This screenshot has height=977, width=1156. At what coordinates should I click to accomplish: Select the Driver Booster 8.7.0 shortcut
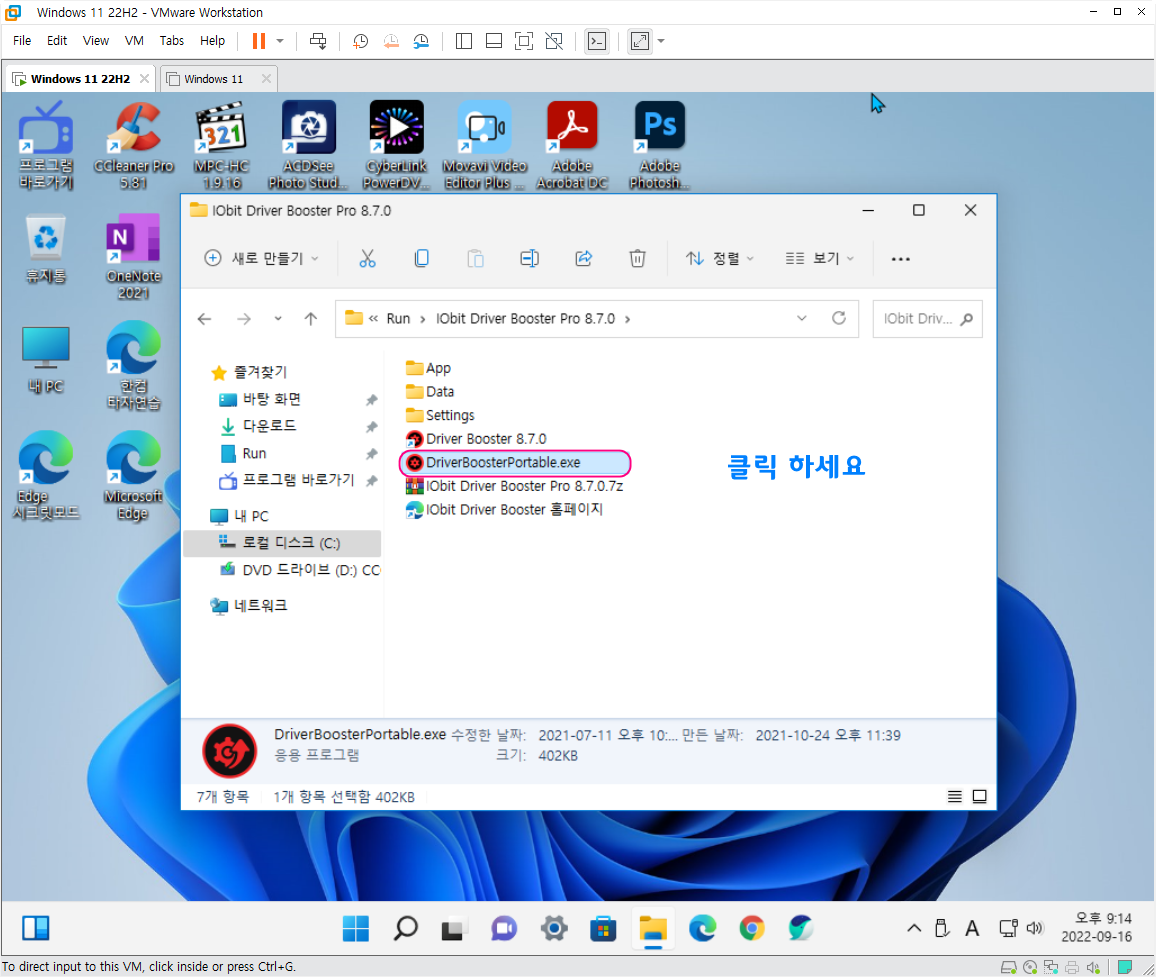click(x=476, y=439)
